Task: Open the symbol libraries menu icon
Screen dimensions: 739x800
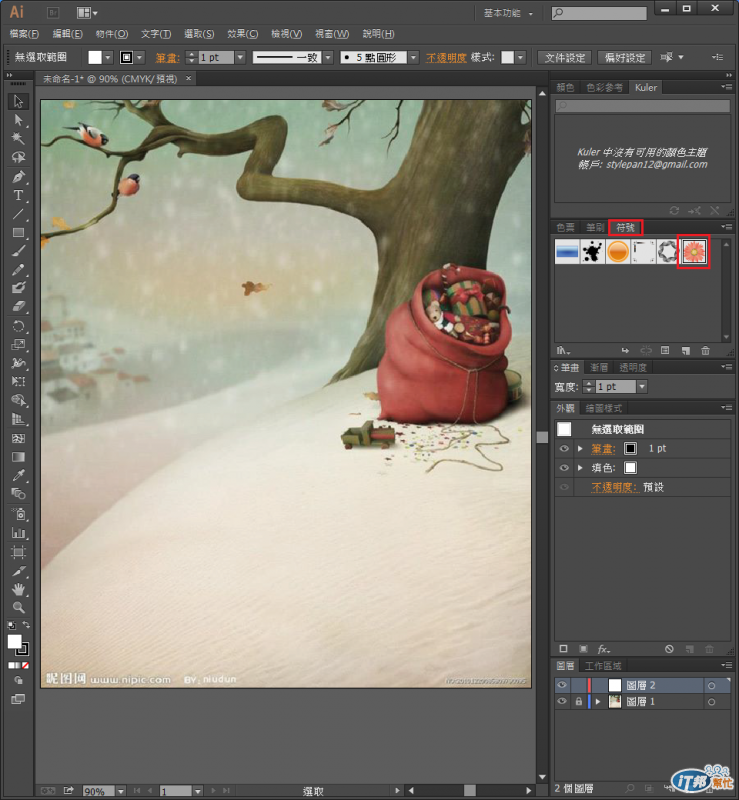Action: pyautogui.click(x=563, y=351)
